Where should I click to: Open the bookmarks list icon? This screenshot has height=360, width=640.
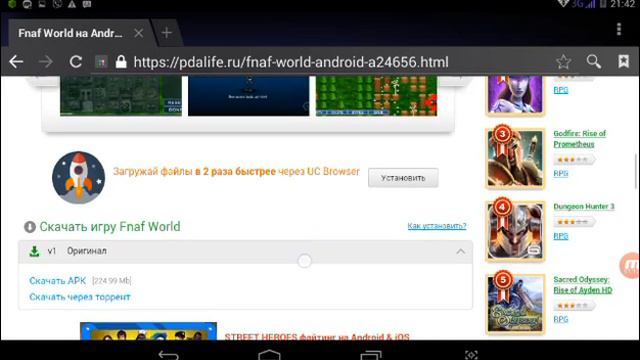623,62
